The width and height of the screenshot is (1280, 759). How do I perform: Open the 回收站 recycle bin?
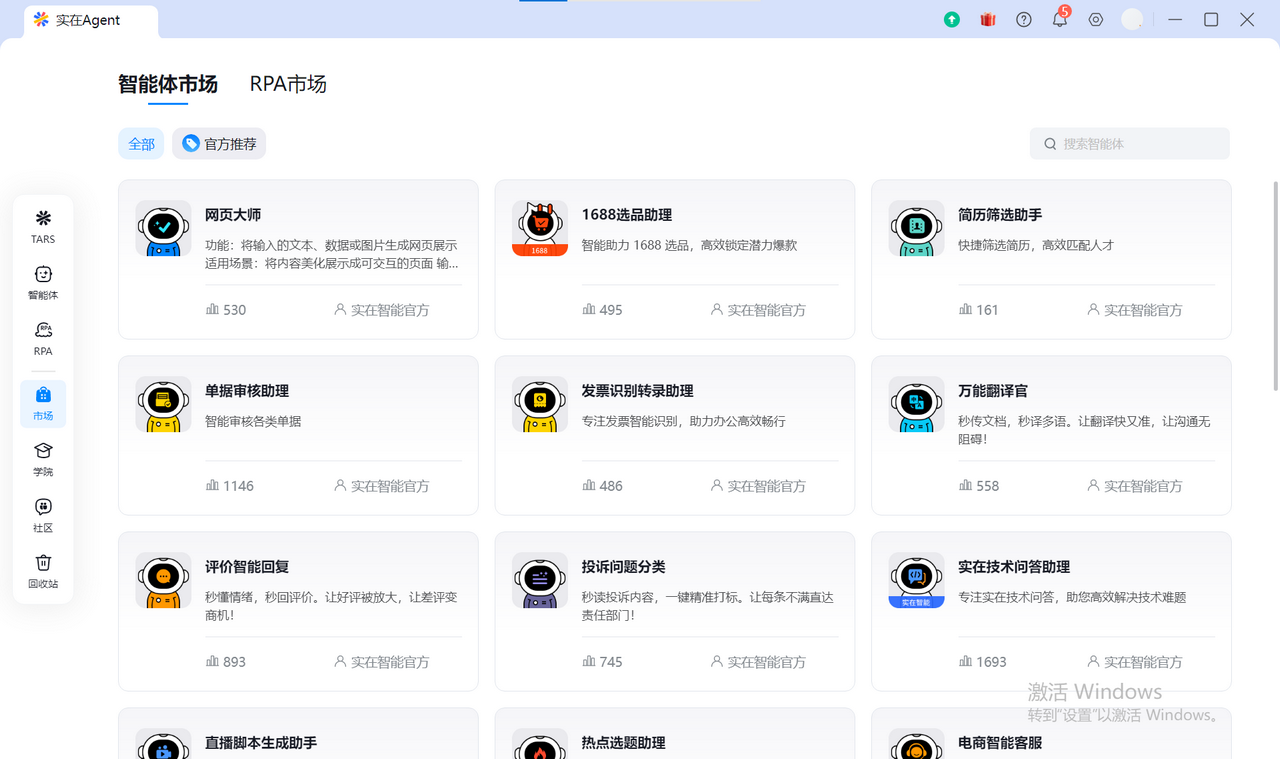tap(43, 572)
